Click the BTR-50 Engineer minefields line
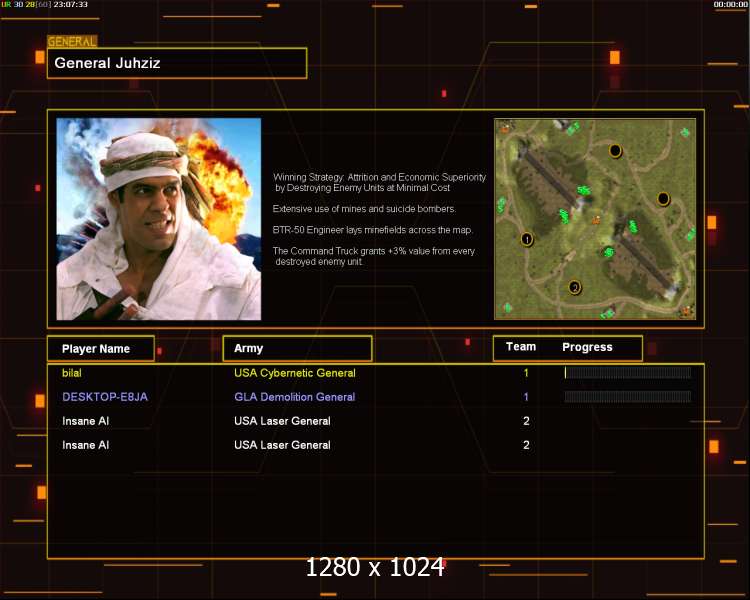The width and height of the screenshot is (750, 600). [373, 230]
